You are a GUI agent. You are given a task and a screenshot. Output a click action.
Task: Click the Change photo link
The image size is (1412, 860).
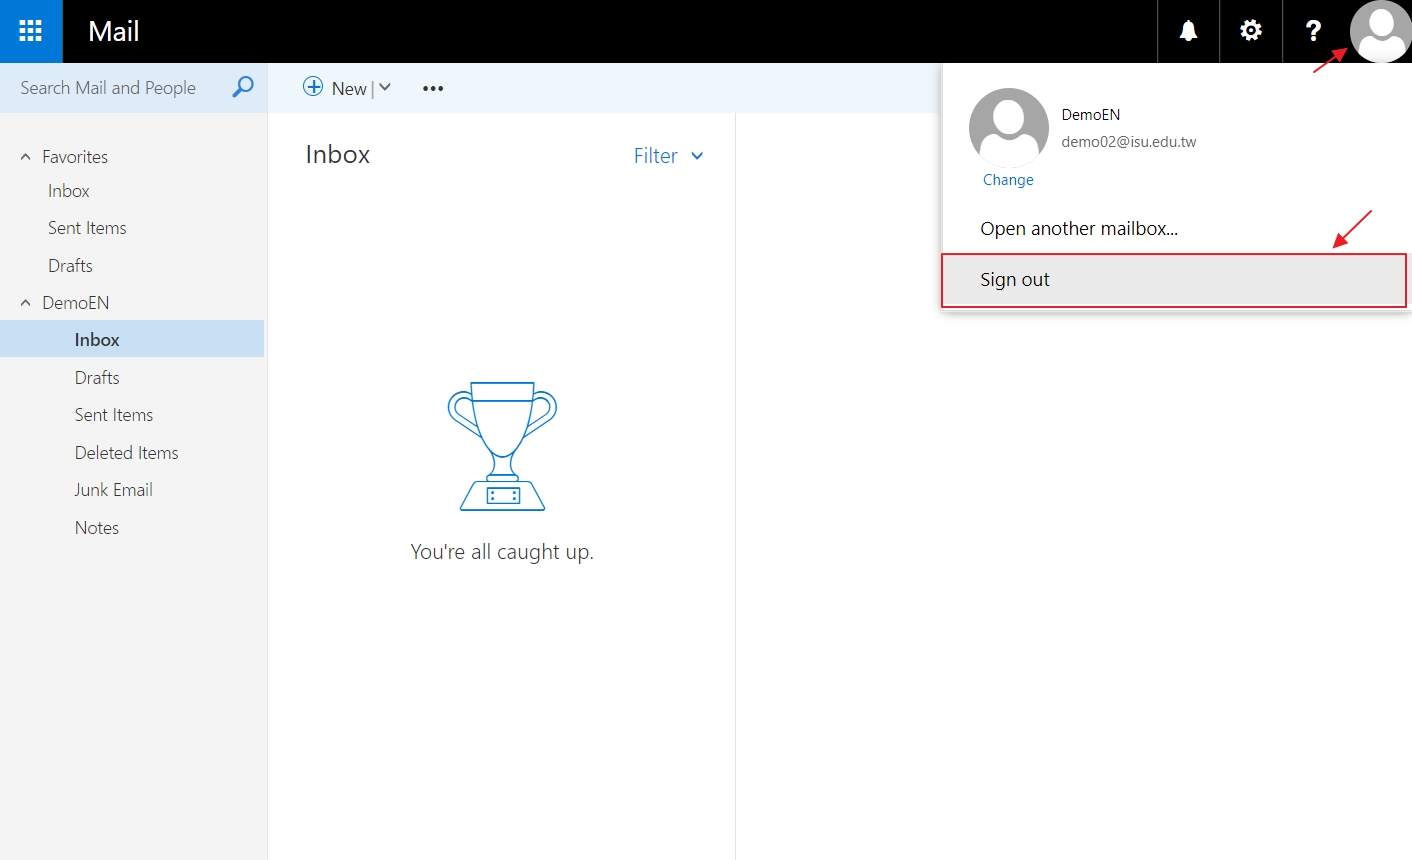[x=1008, y=180]
